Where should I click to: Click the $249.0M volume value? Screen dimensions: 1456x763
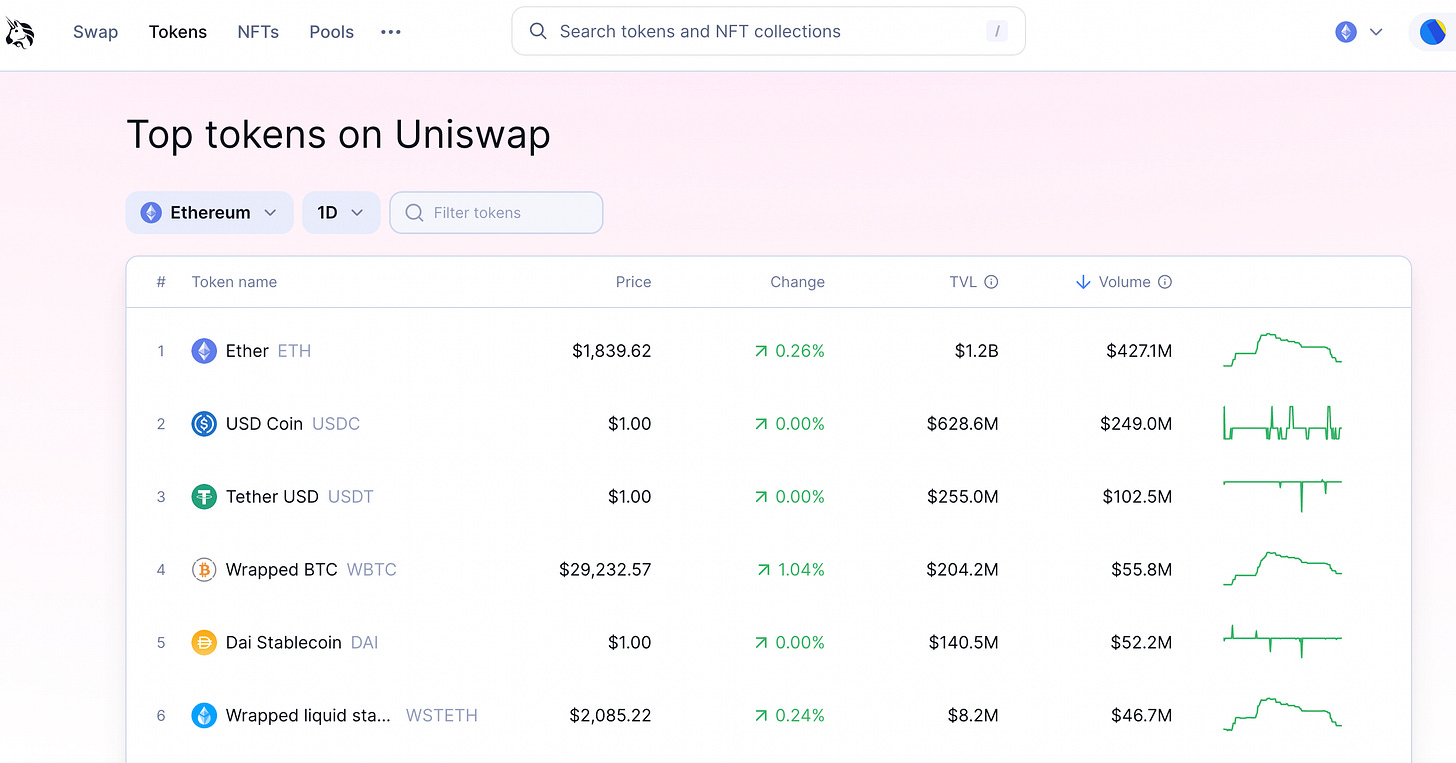click(1136, 424)
